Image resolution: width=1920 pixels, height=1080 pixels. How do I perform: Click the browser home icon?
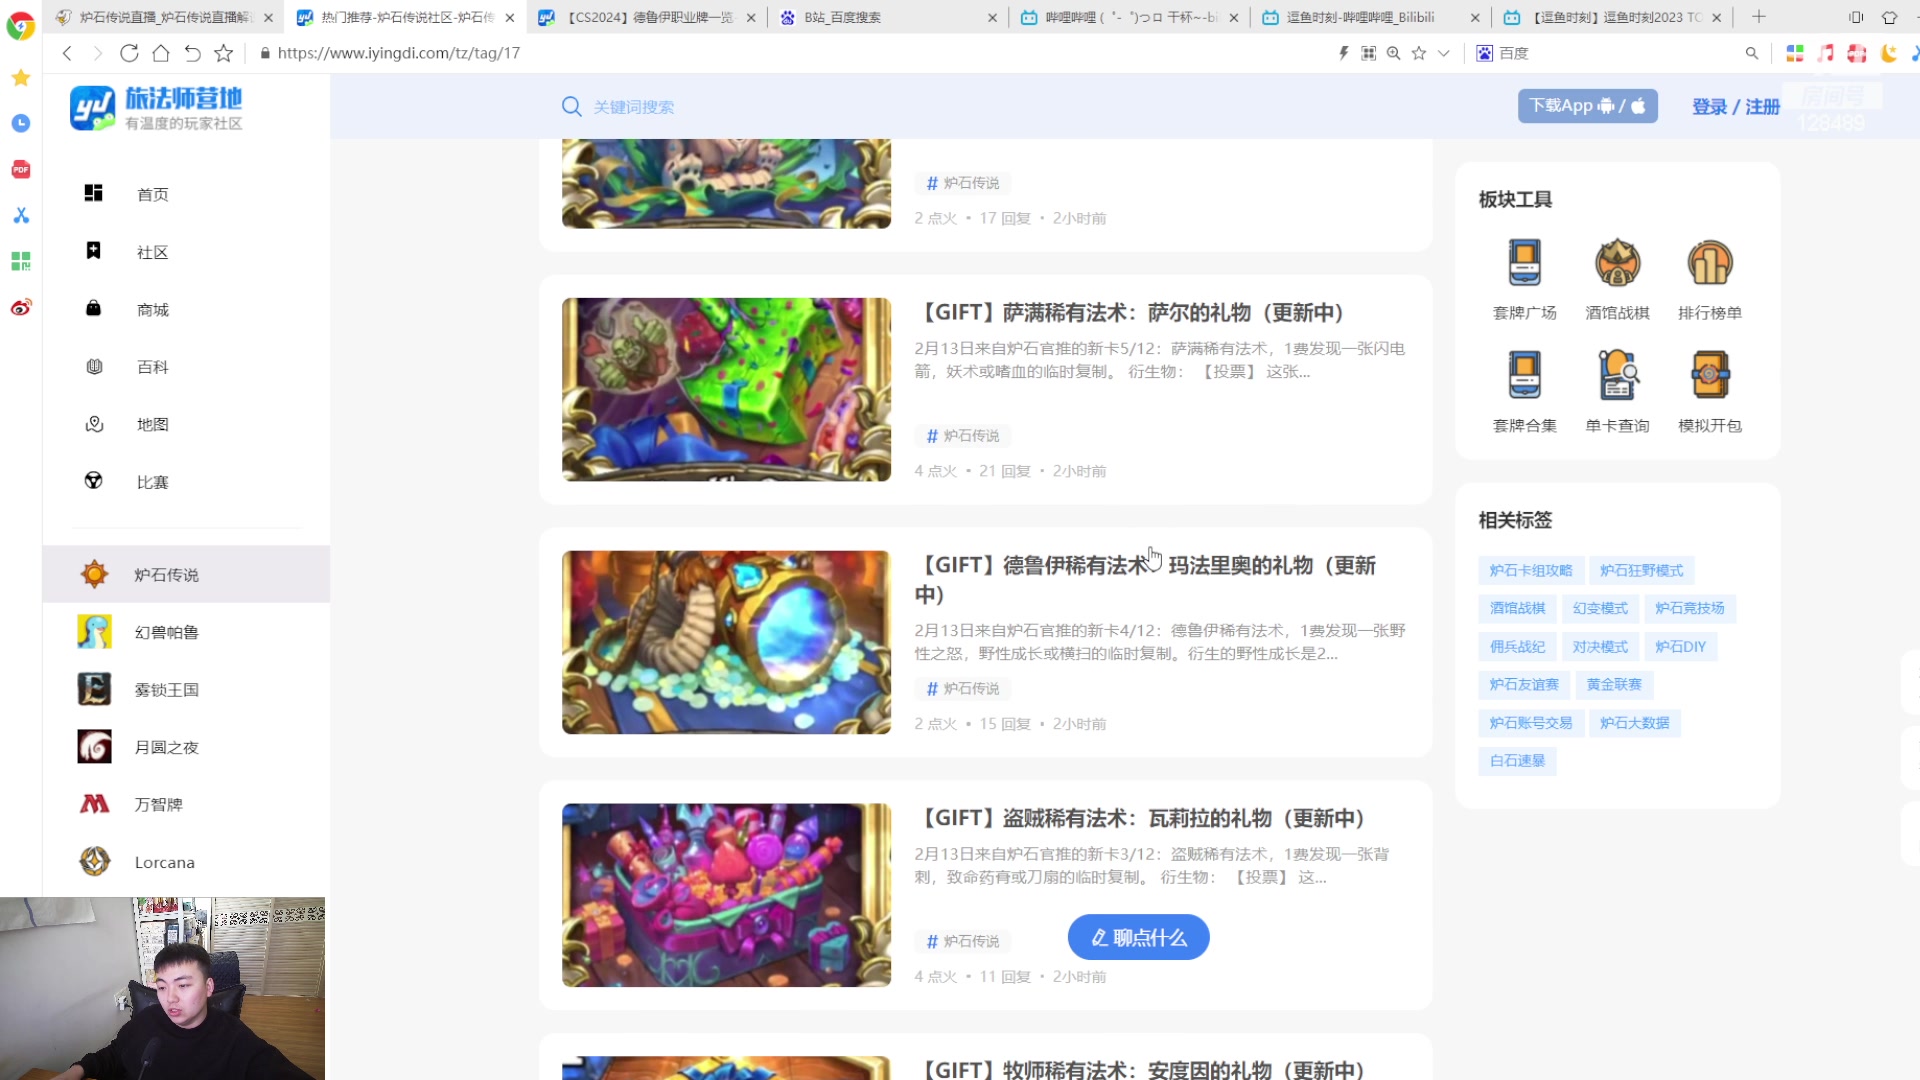[160, 53]
